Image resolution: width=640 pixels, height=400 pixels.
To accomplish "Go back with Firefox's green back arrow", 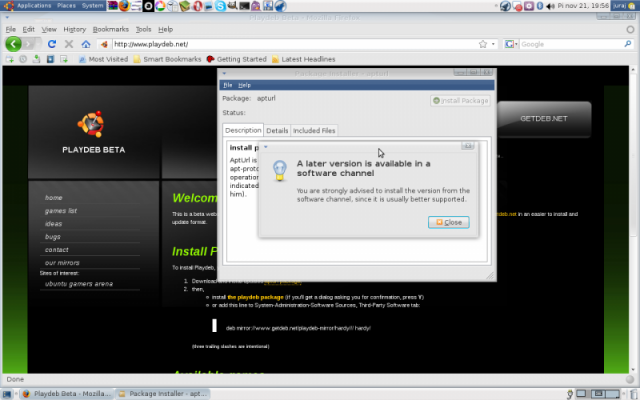I will pyautogui.click(x=13, y=44).
